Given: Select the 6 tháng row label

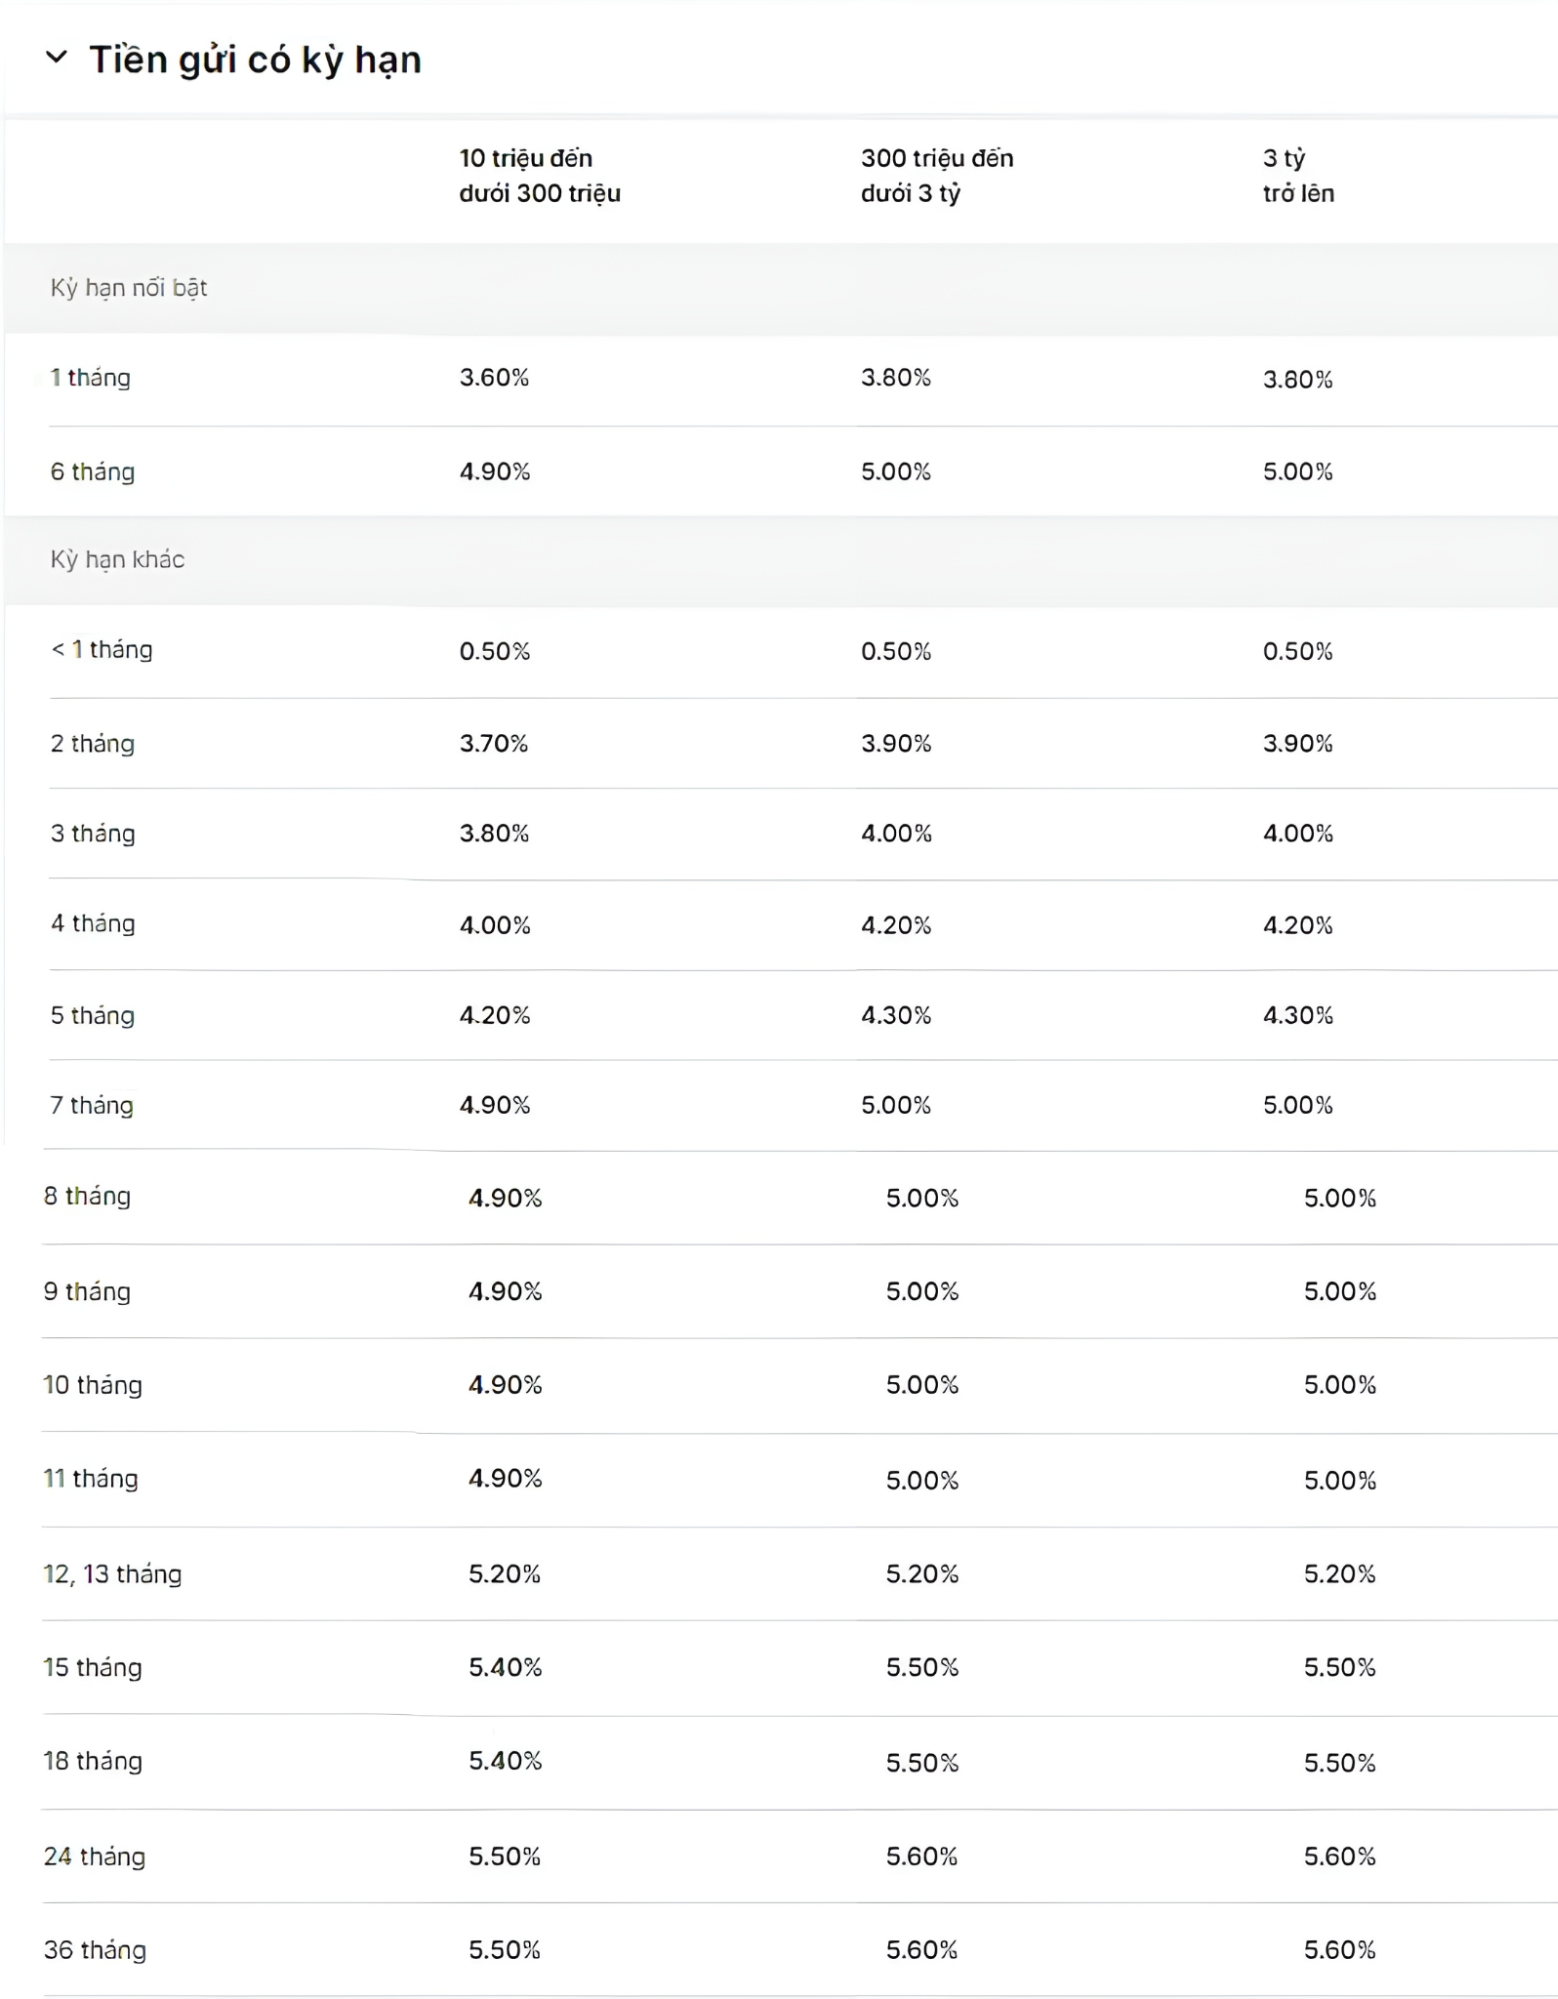Looking at the screenshot, I should 93,472.
